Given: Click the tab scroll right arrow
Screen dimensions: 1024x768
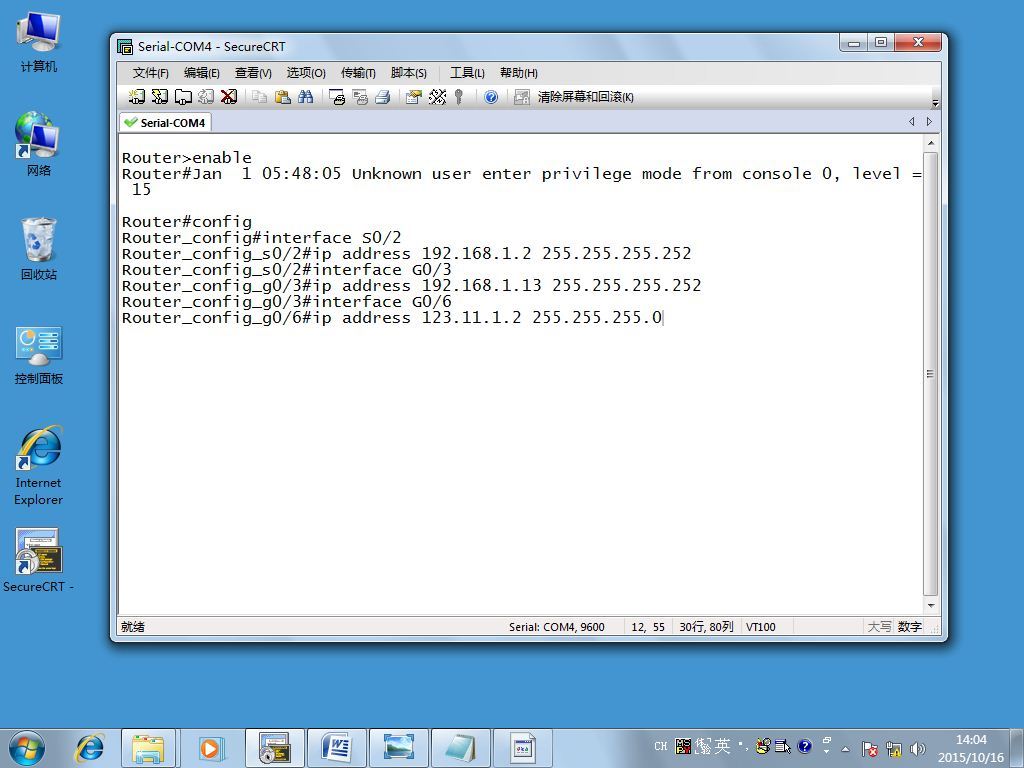Looking at the screenshot, I should coord(929,121).
